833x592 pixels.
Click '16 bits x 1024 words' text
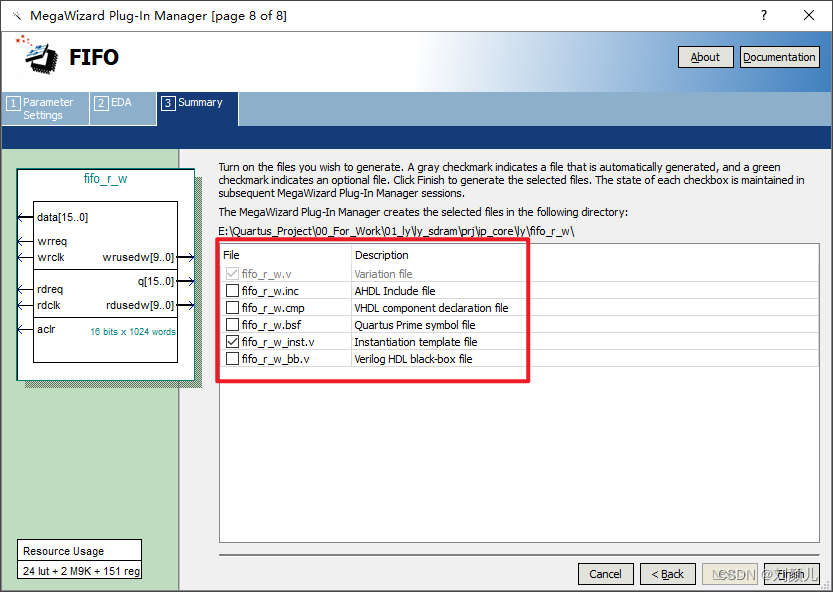click(x=133, y=332)
